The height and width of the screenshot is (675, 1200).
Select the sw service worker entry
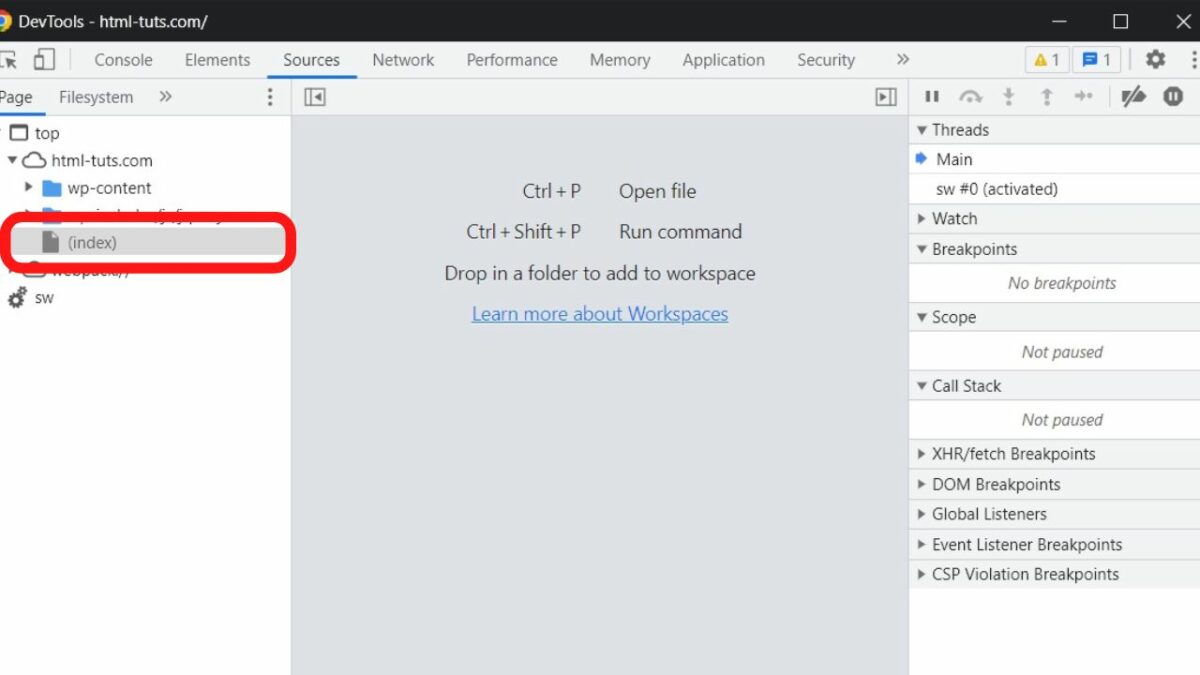[x=43, y=297]
